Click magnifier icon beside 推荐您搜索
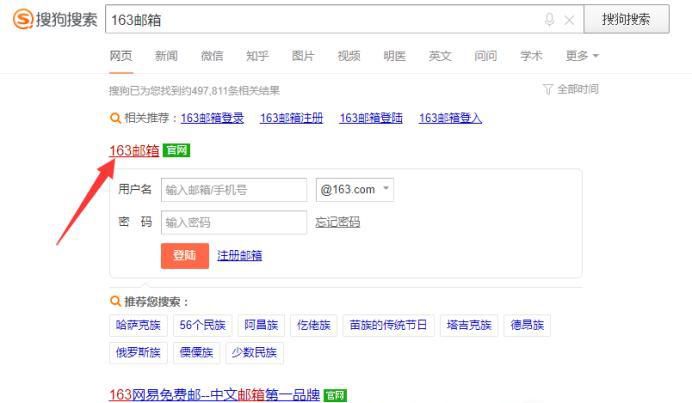This screenshot has width=692, height=403. click(115, 301)
